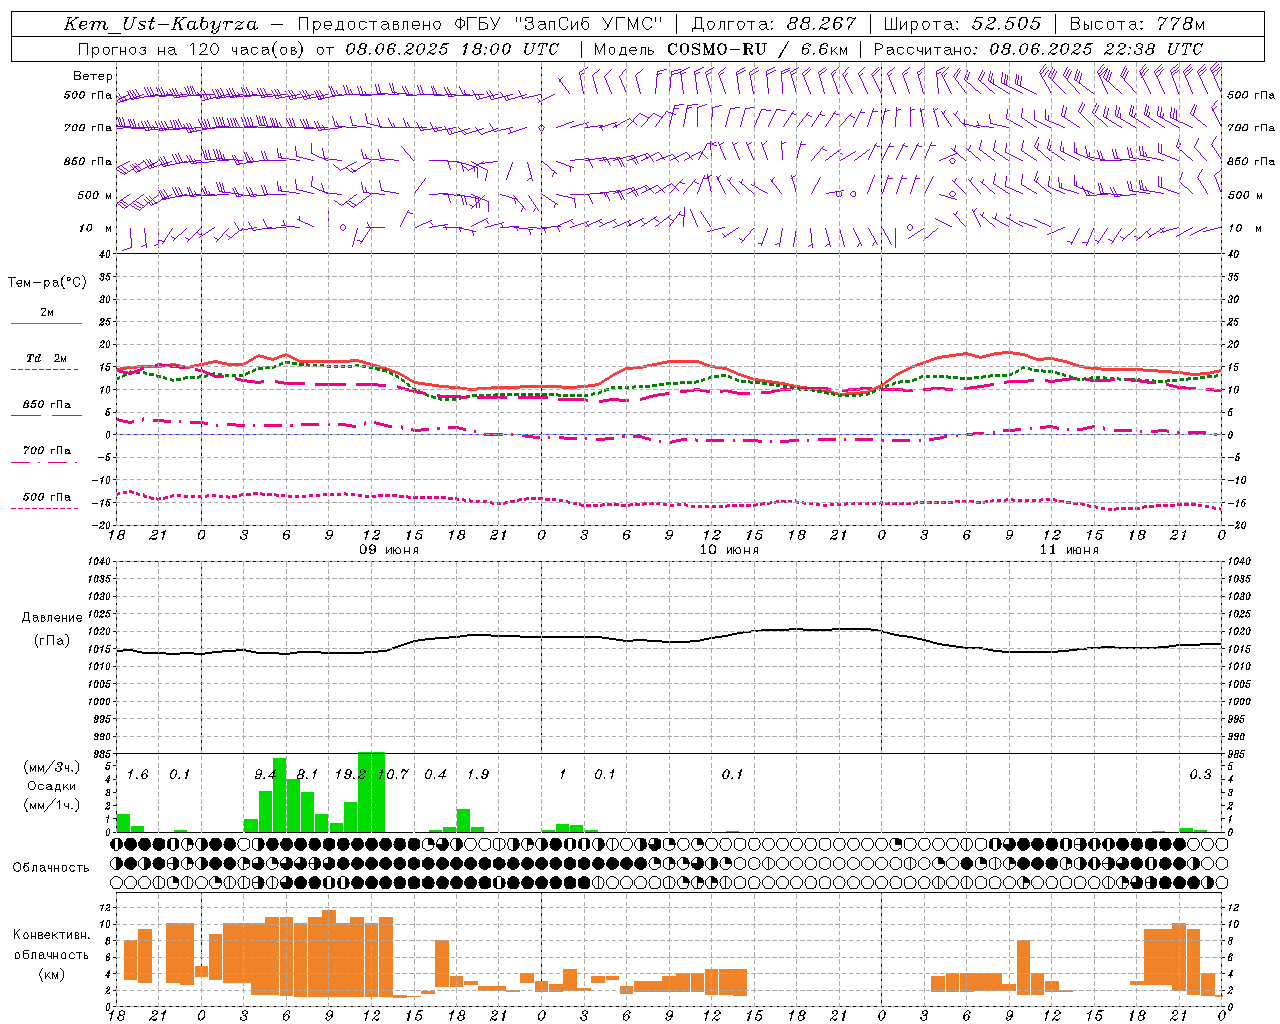The image size is (1280, 1024).
Task: Select the "(мм/3ч.)" precipitation unit label
Action: 52,768
